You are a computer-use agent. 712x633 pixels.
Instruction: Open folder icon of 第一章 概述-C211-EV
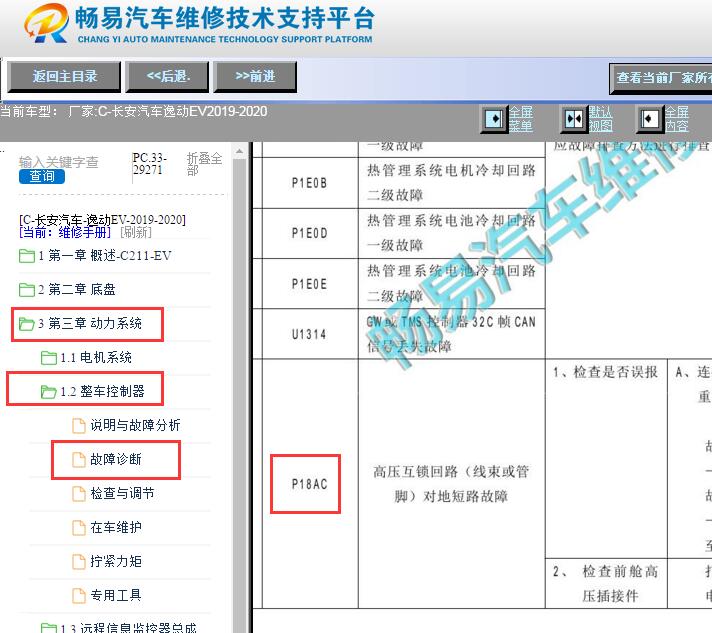point(27,256)
